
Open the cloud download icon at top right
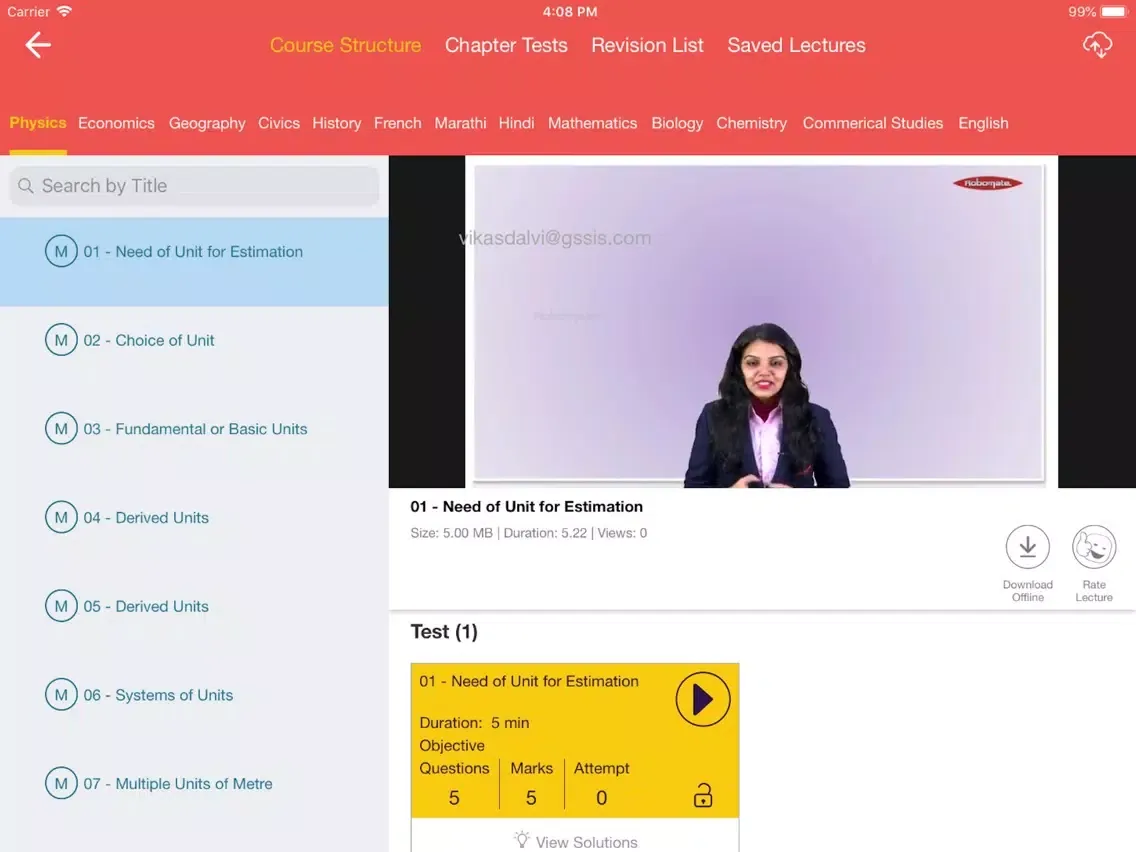1097,45
